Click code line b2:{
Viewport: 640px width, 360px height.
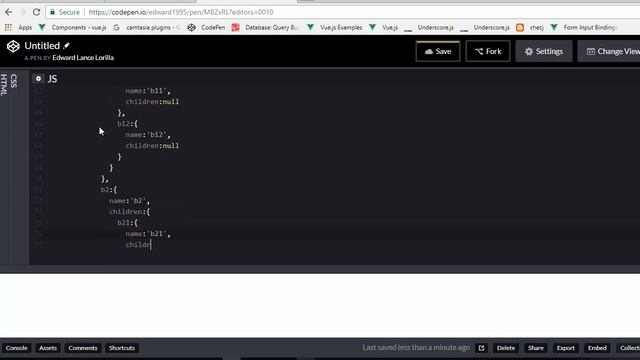[x=109, y=190]
